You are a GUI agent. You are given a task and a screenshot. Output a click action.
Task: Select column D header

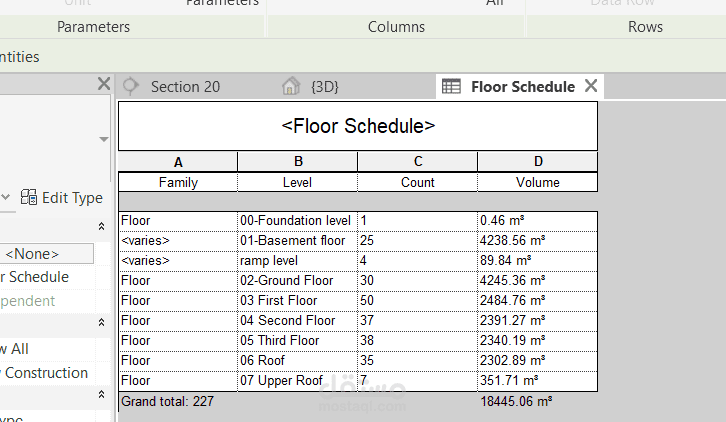point(538,162)
